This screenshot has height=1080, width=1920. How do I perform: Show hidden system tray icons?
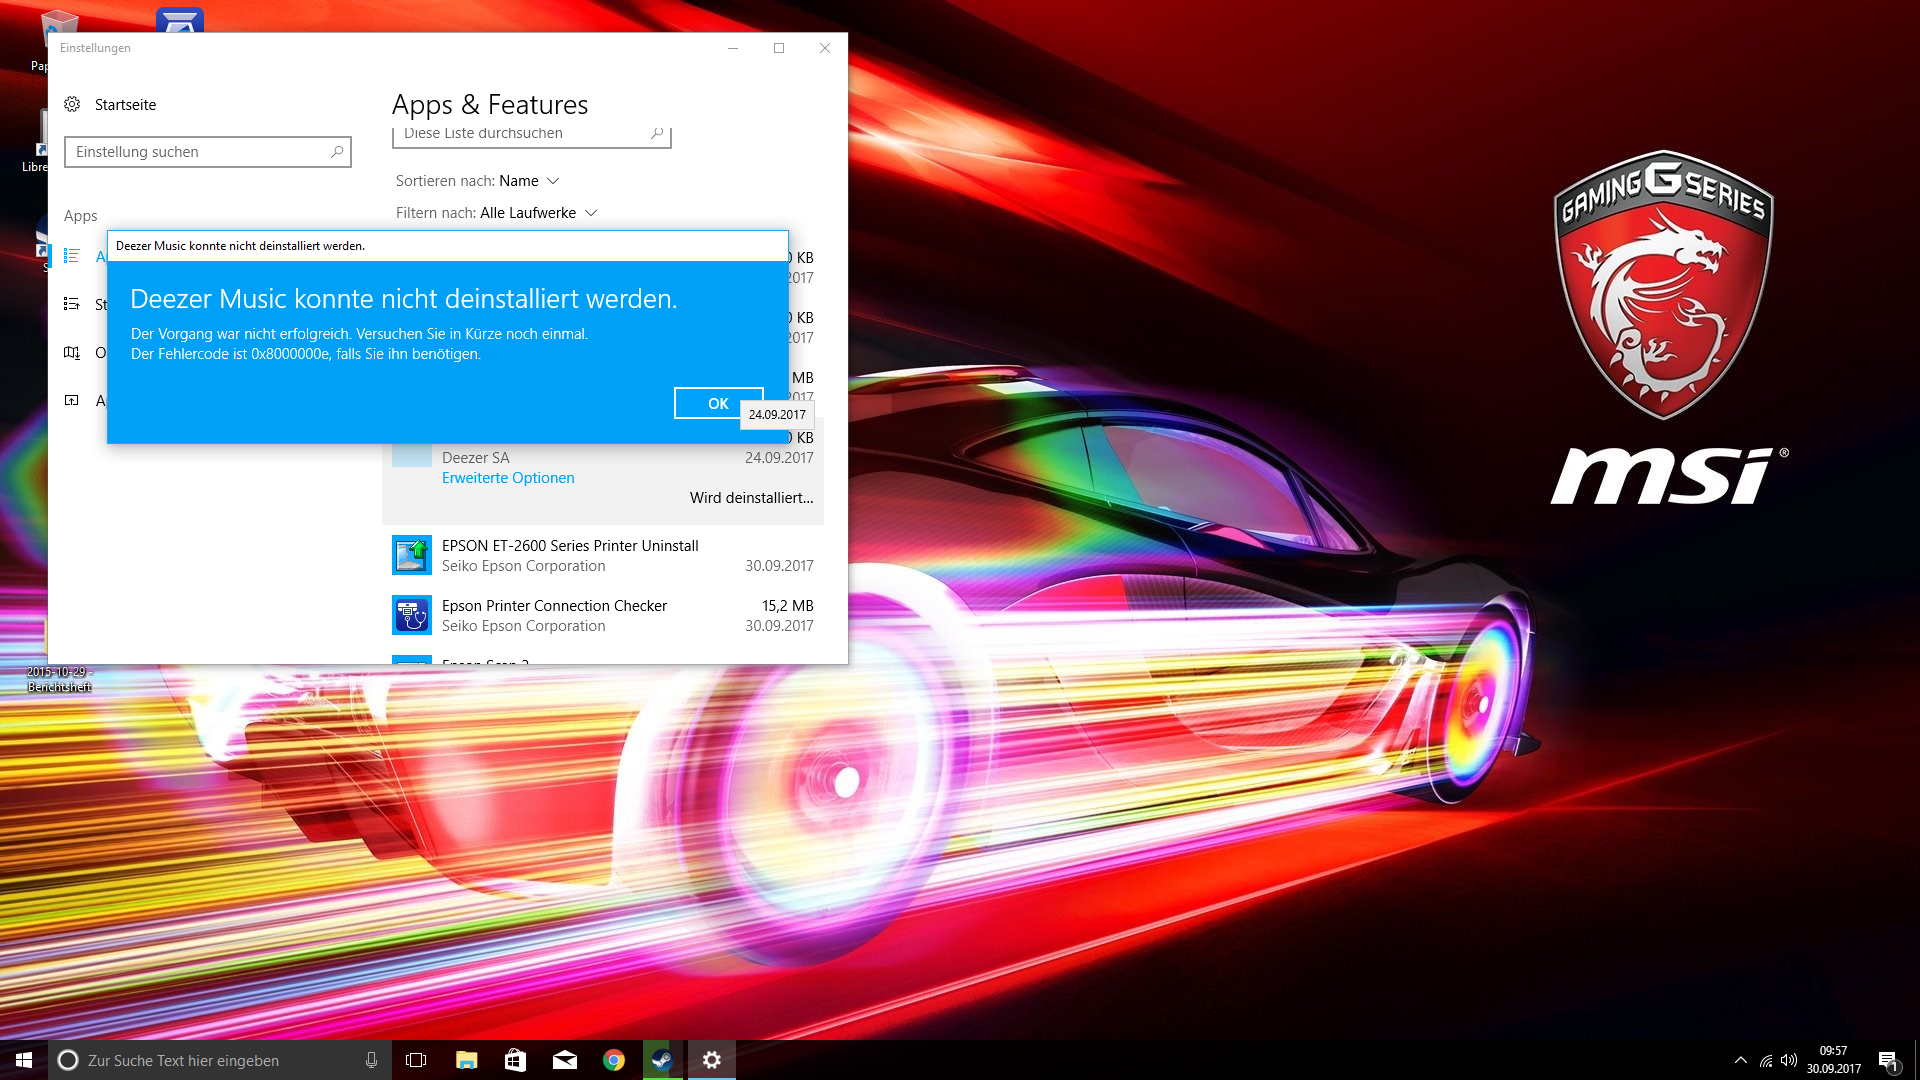[x=1741, y=1060]
